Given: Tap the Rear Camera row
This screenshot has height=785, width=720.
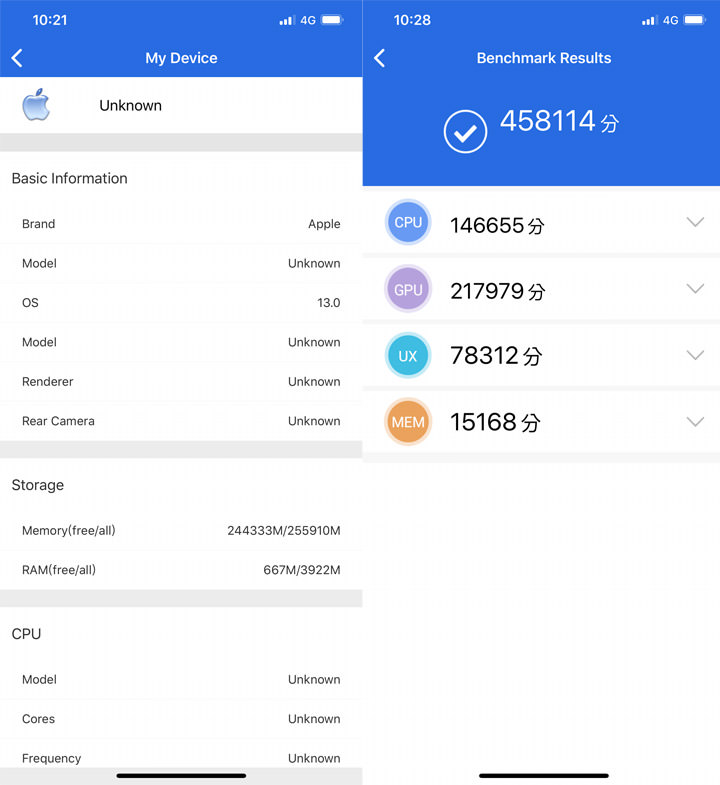Looking at the screenshot, I should click(181, 421).
